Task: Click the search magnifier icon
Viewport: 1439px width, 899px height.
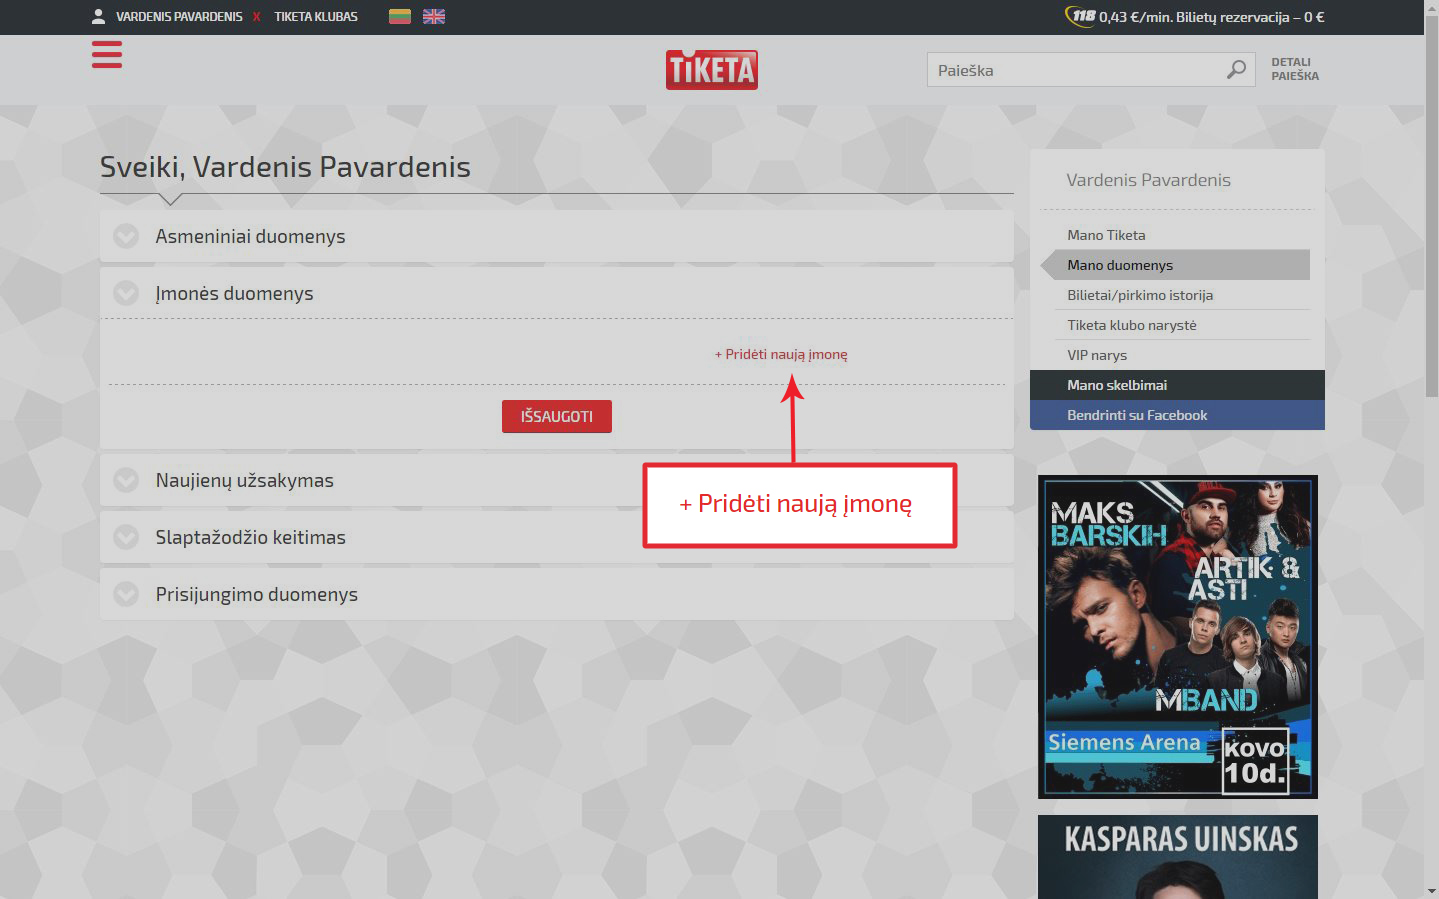Action: (1237, 70)
